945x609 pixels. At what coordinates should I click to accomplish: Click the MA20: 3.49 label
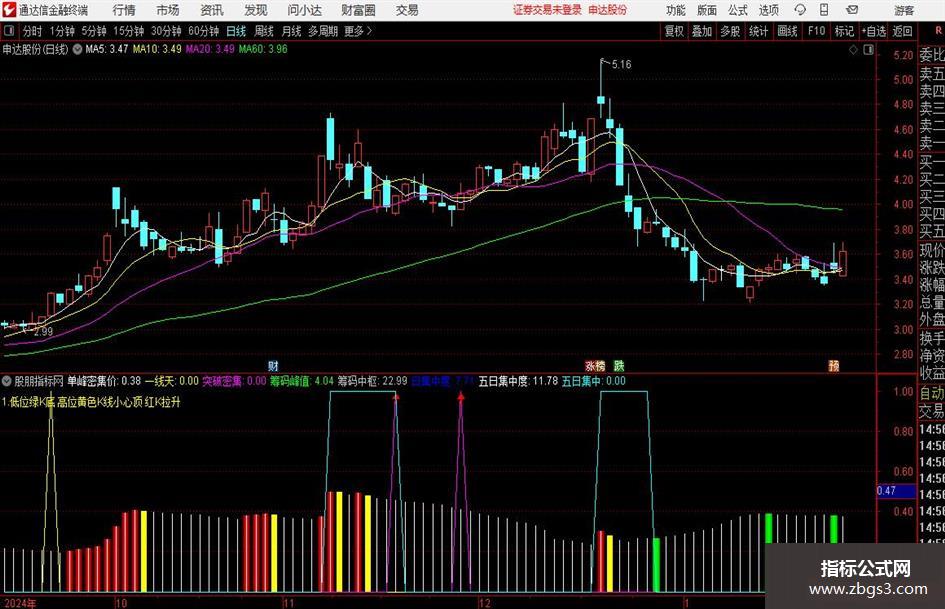pos(210,49)
